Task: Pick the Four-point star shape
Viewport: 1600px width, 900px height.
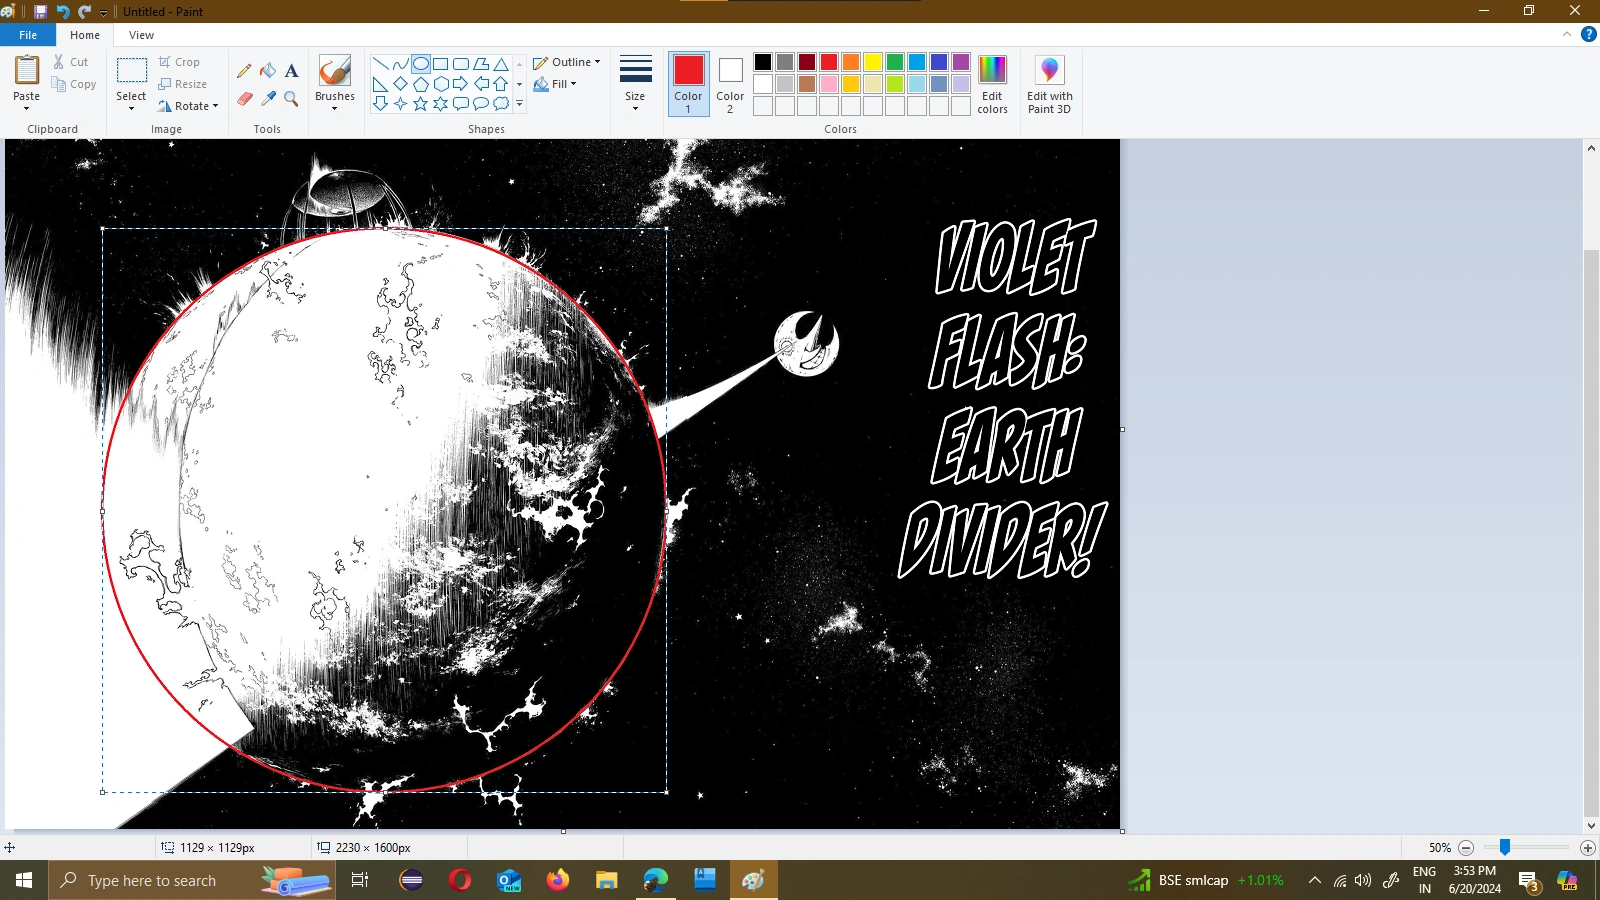Action: tap(400, 103)
